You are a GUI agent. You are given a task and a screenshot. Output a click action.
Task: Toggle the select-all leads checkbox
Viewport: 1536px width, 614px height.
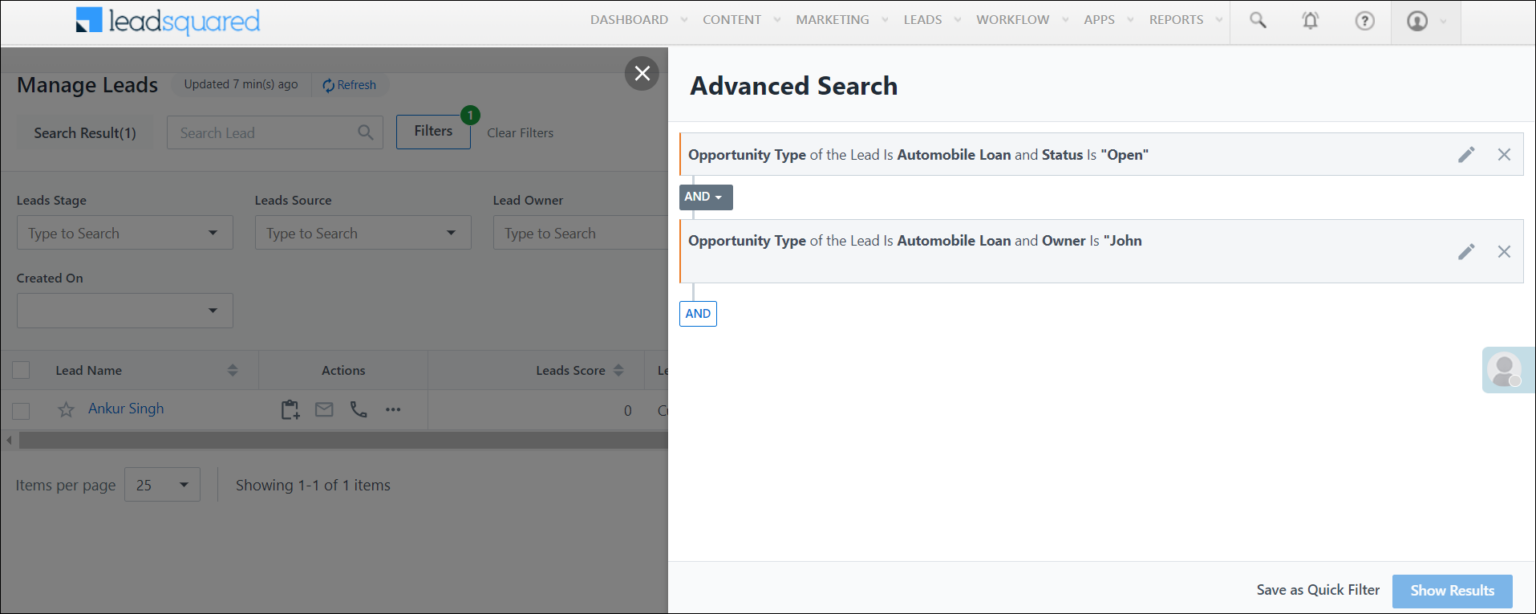(x=21, y=370)
